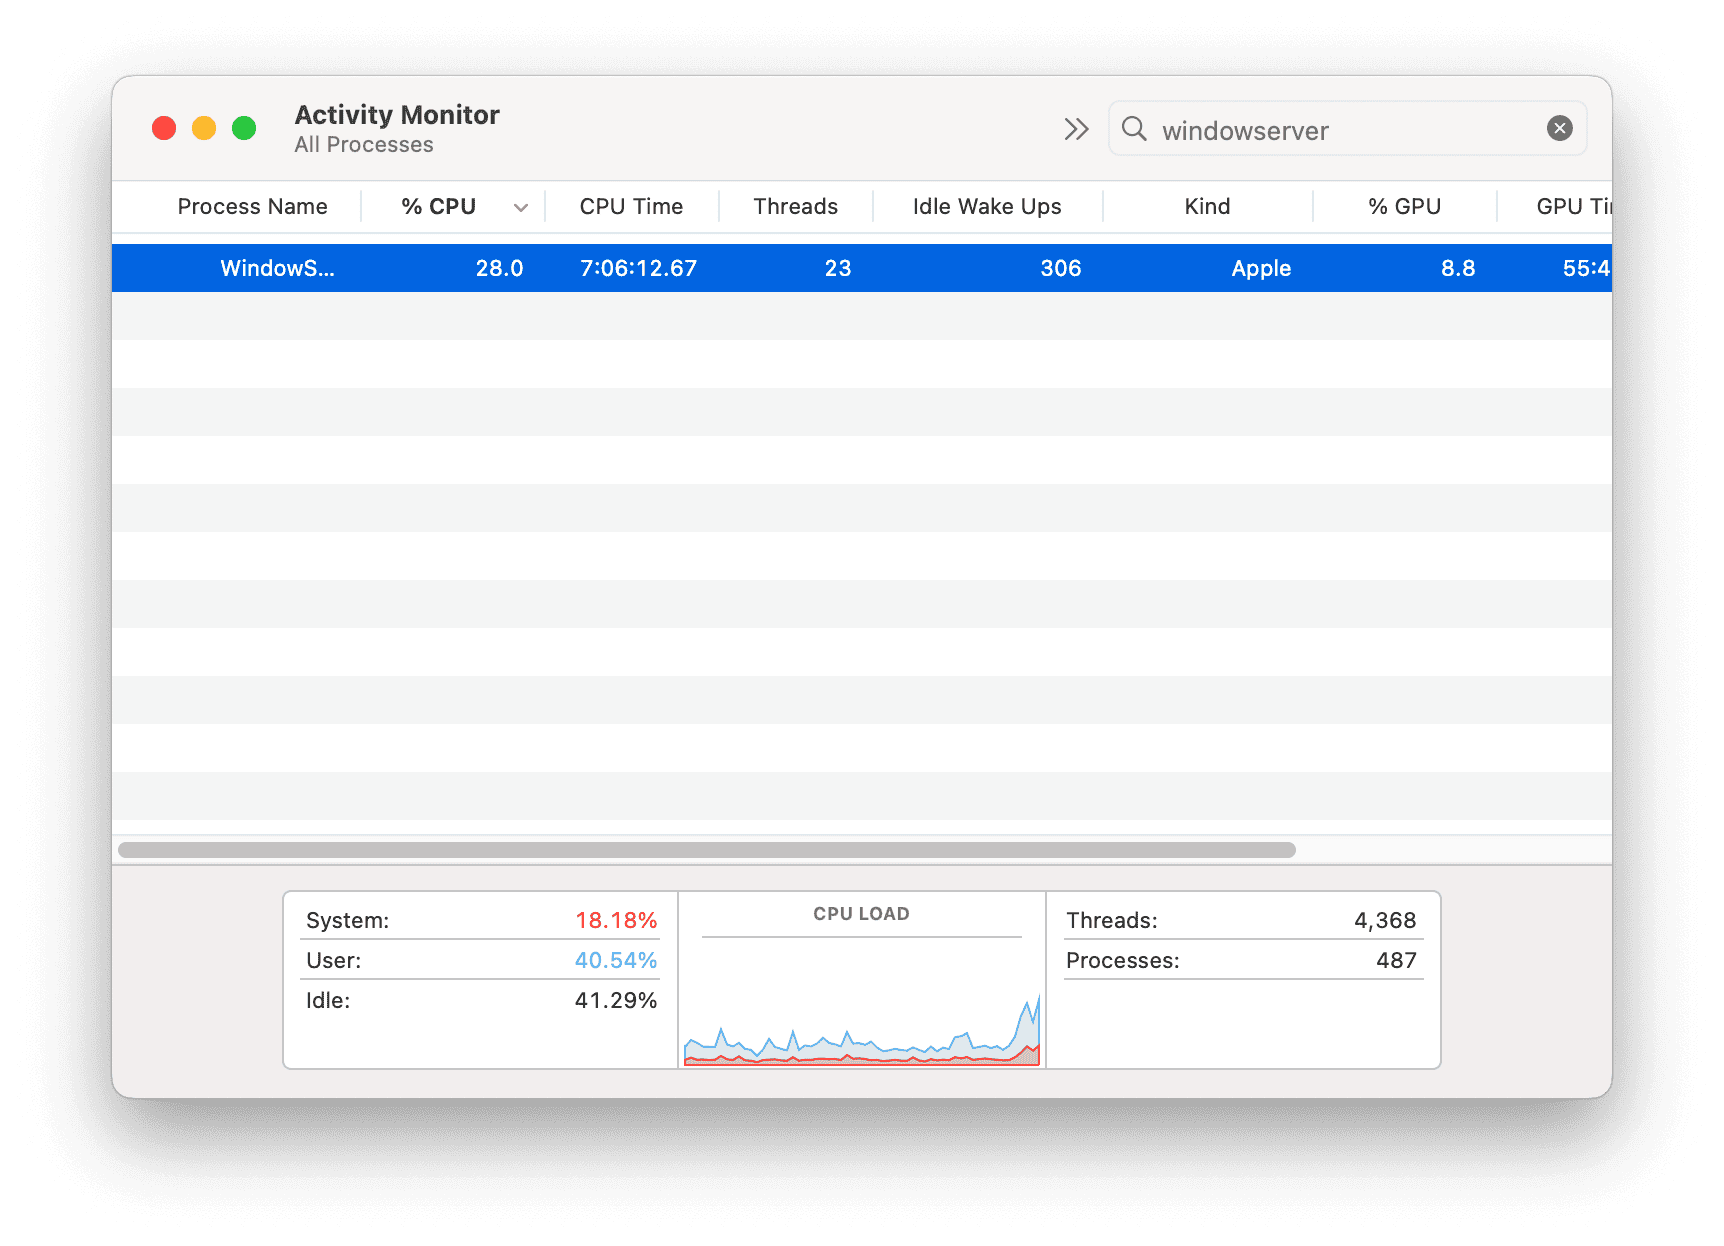Click the Apple kind cell
Image resolution: width=1724 pixels, height=1246 pixels.
(1261, 269)
